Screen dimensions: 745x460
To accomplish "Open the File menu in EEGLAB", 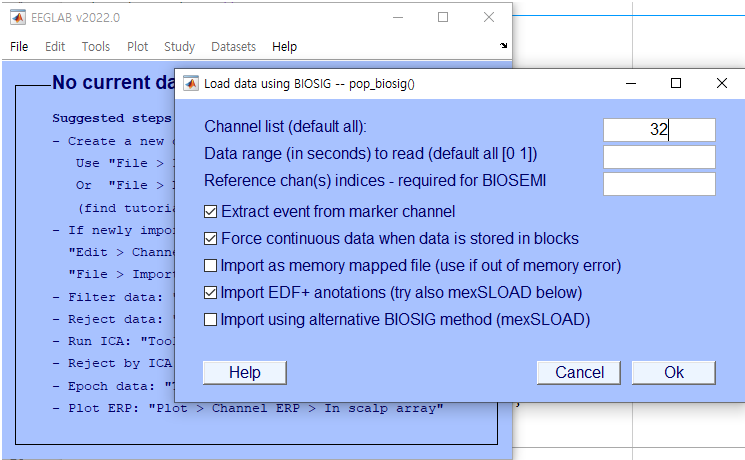I will coord(19,47).
